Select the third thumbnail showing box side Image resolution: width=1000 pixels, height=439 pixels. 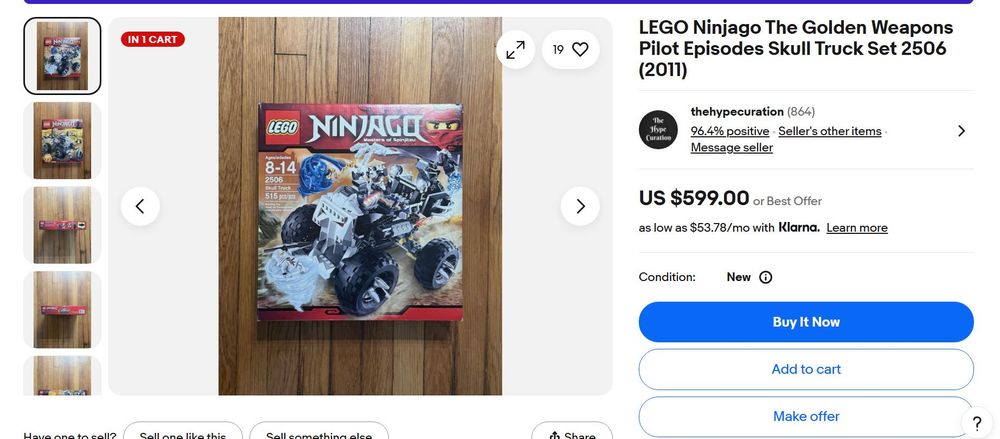62,225
